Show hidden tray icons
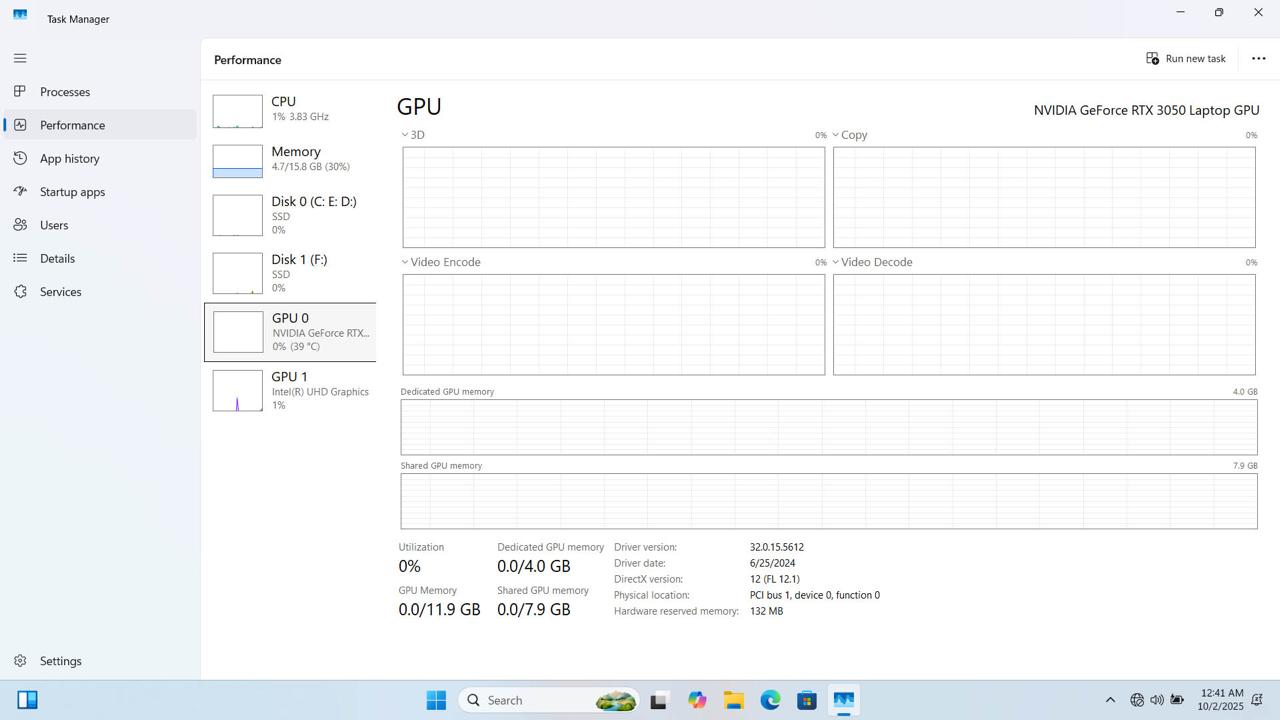Viewport: 1280px width, 720px height. (x=1110, y=700)
